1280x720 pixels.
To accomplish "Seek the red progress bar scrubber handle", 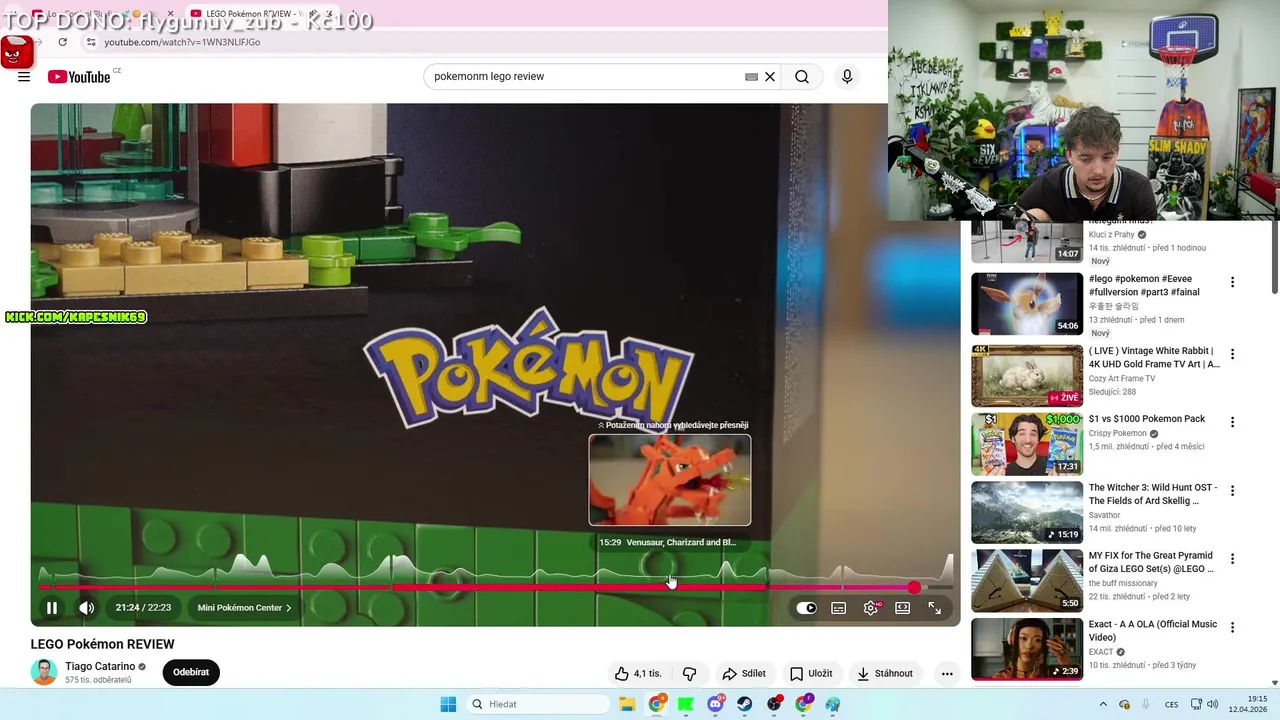I will point(914,587).
